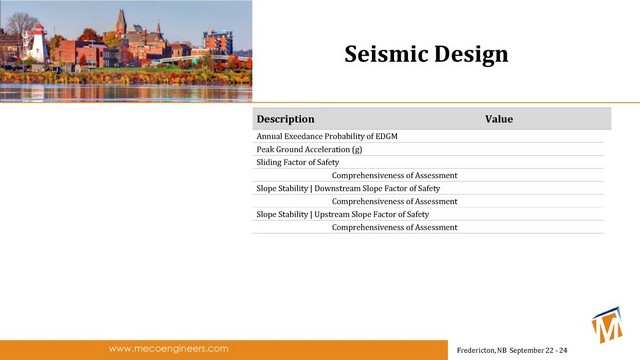The height and width of the screenshot is (360, 640).
Task: Select the Downstream Slope Factor of Safety row
Action: [428, 189]
